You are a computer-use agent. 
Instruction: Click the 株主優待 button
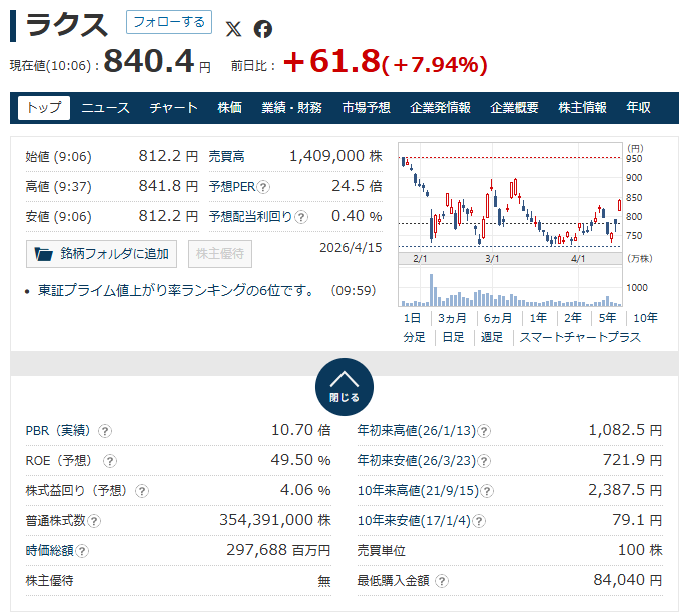220,254
